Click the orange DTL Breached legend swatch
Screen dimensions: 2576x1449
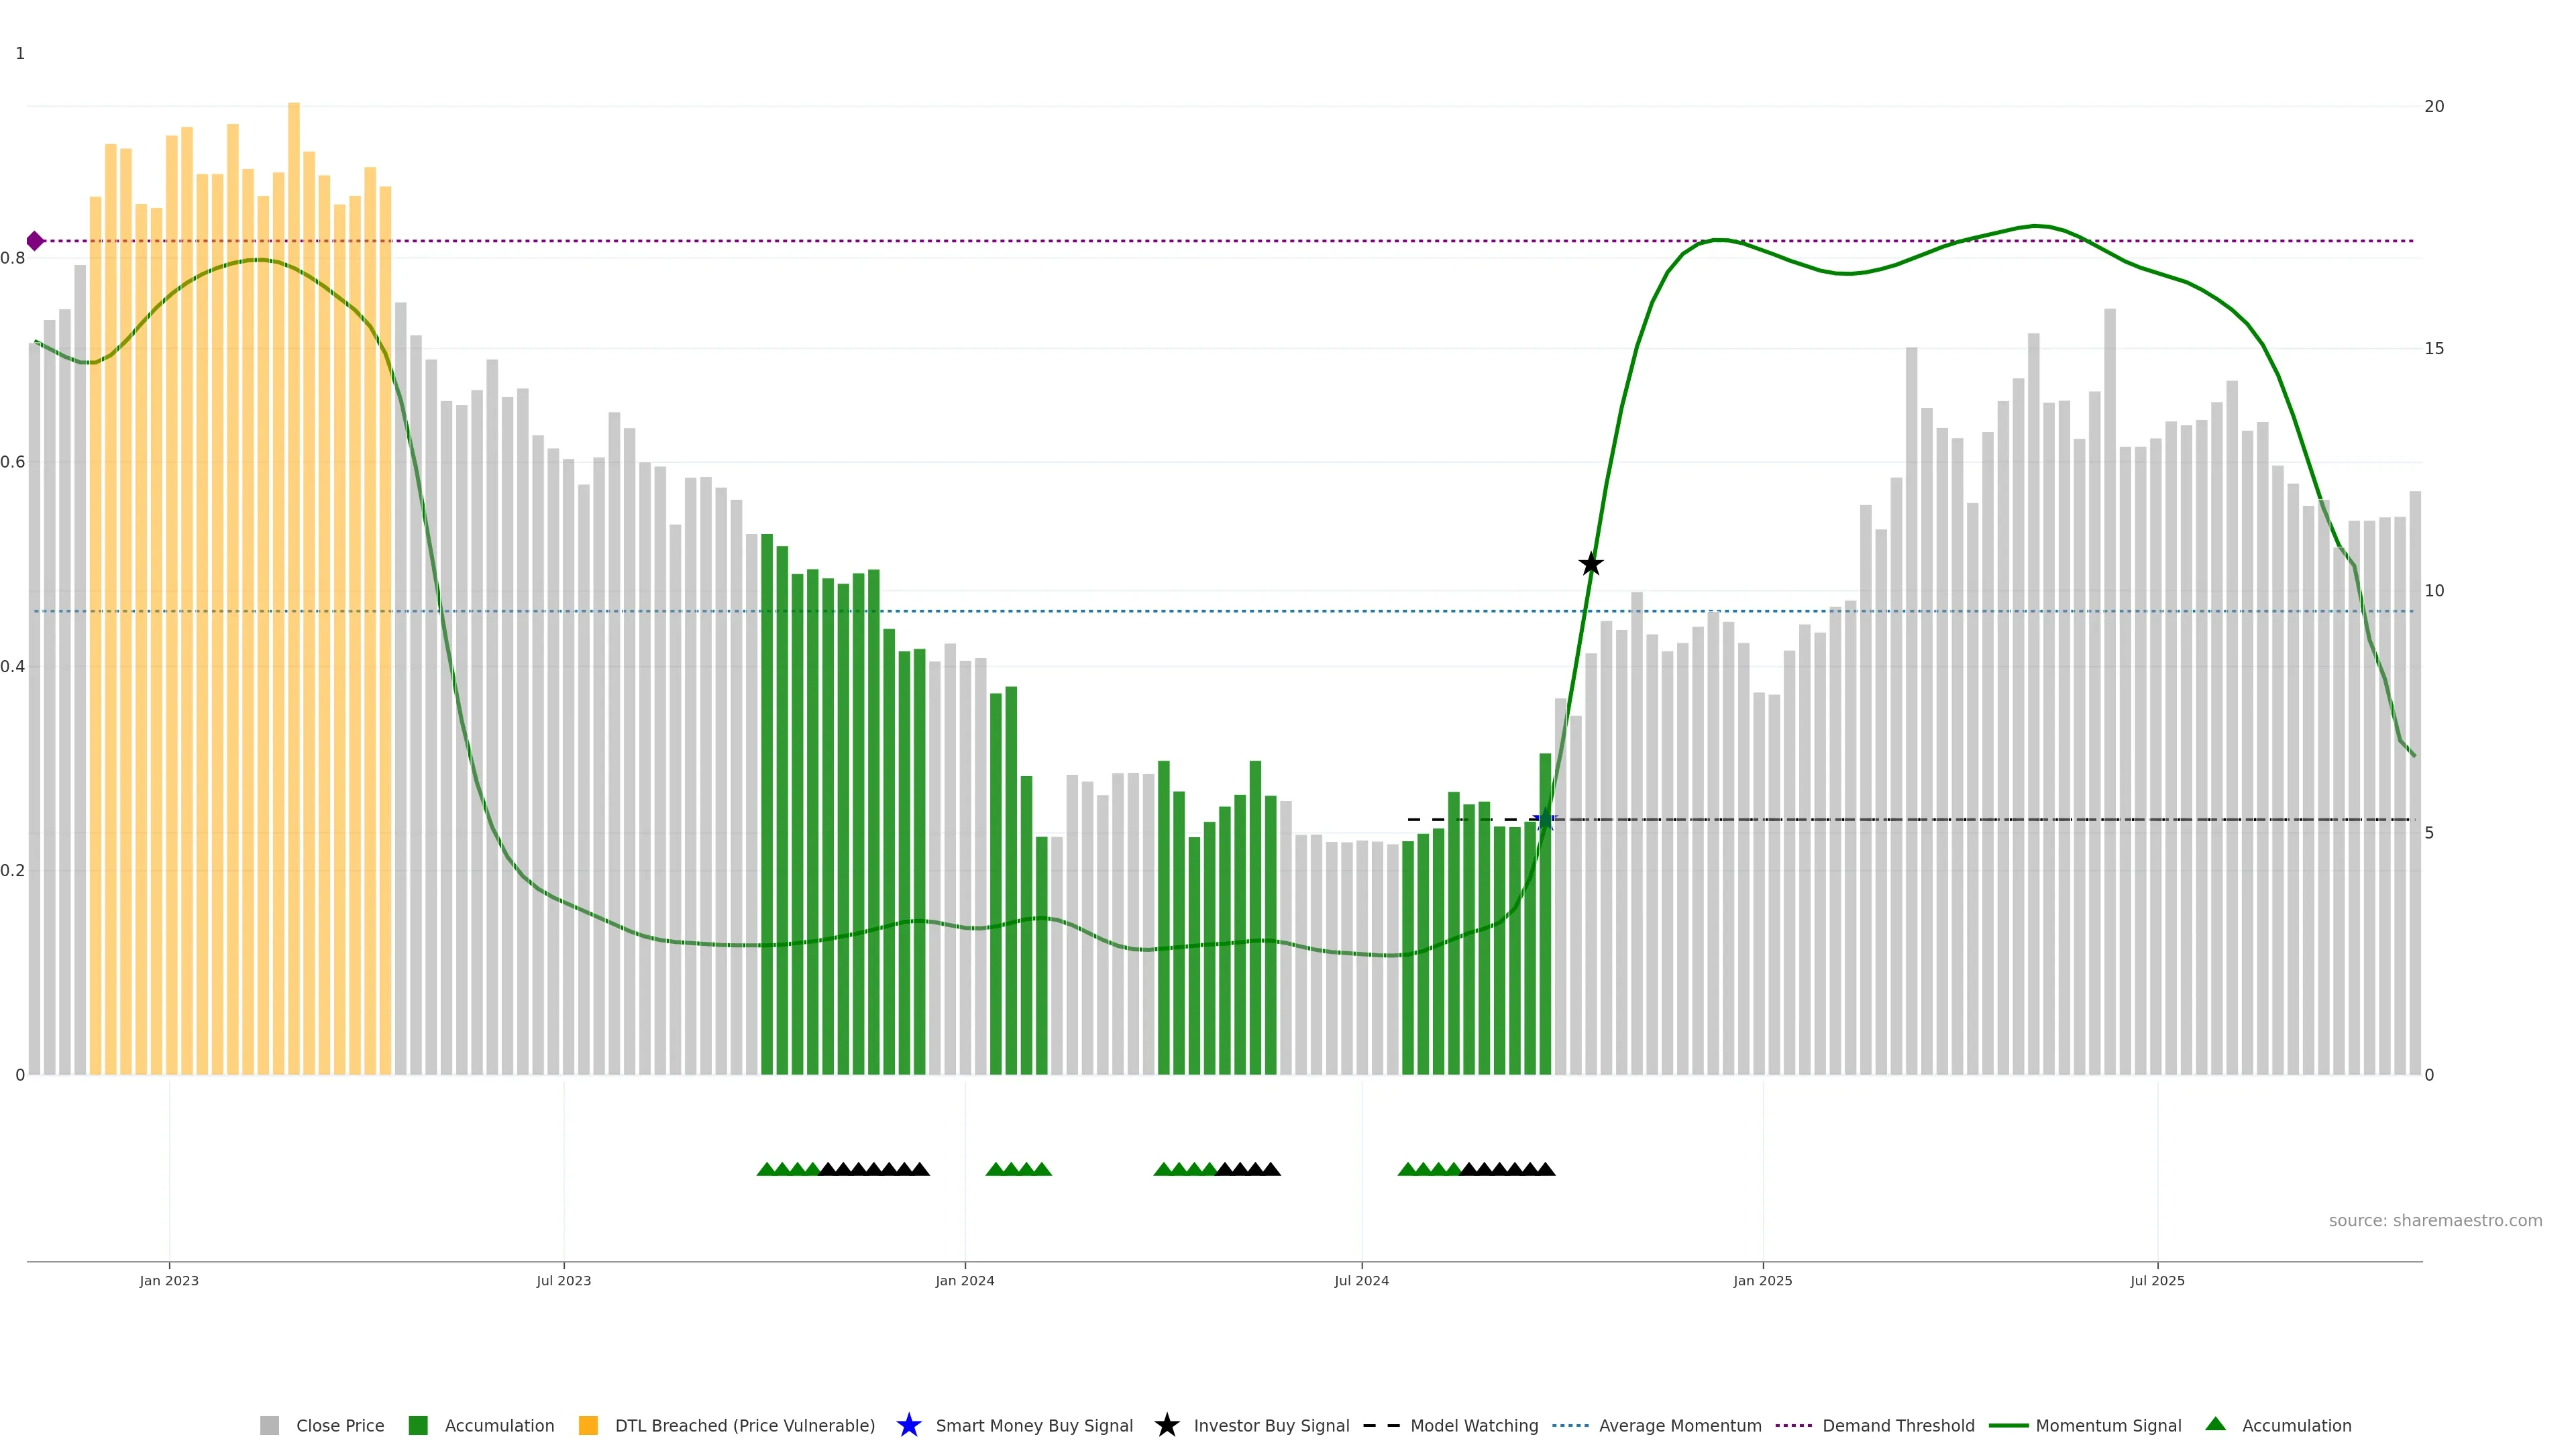click(x=588, y=1425)
